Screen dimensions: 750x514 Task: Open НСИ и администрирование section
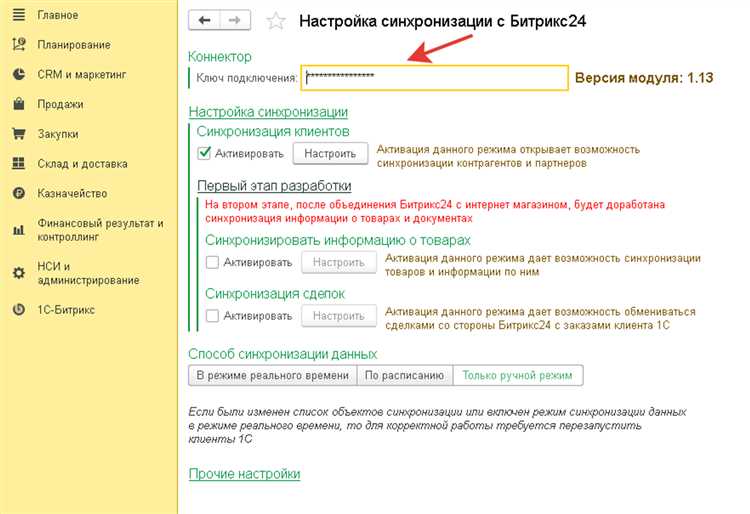click(88, 273)
